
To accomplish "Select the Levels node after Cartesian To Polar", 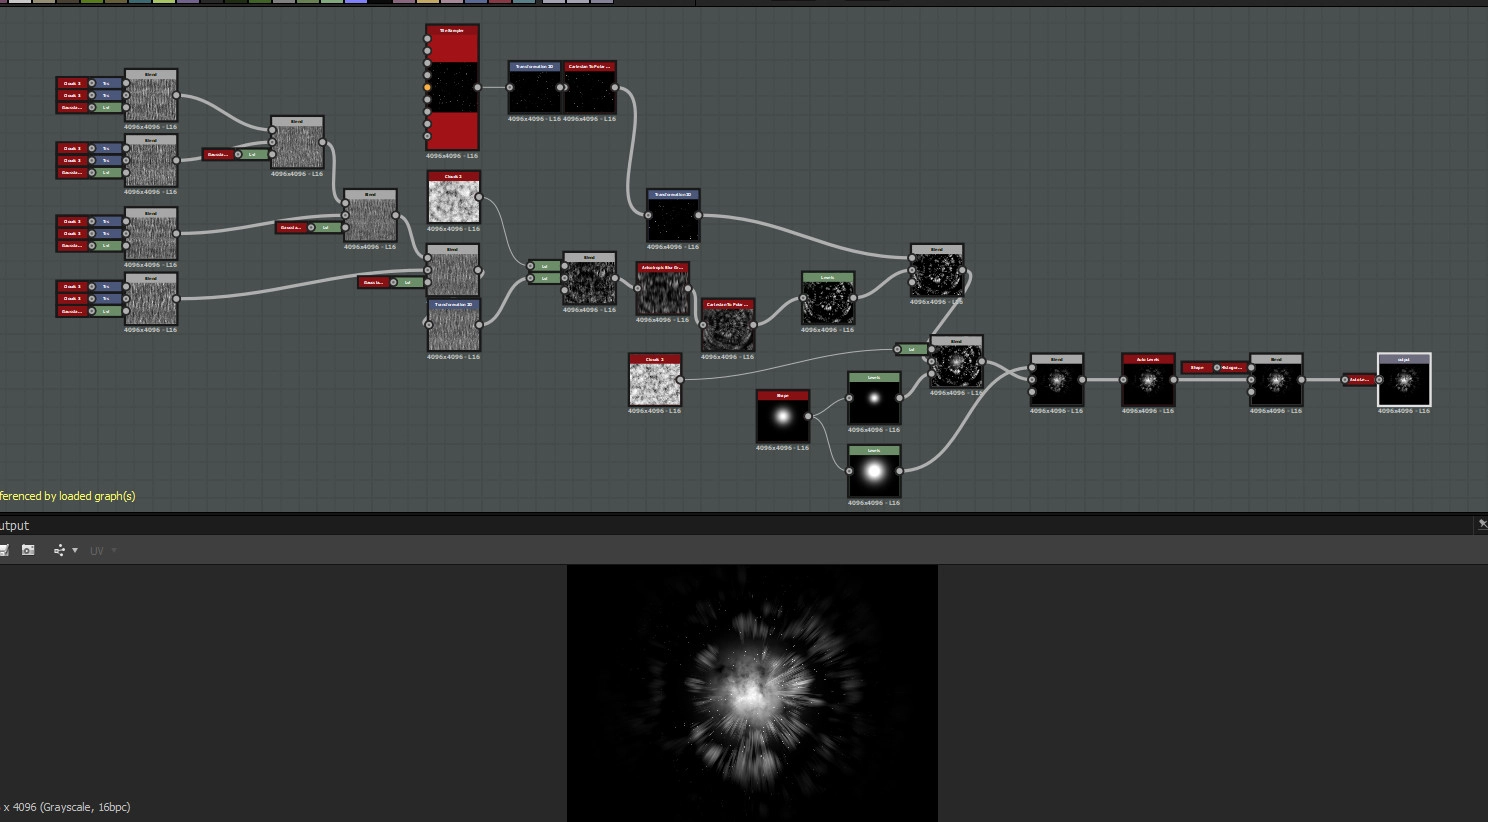I will tap(828, 299).
